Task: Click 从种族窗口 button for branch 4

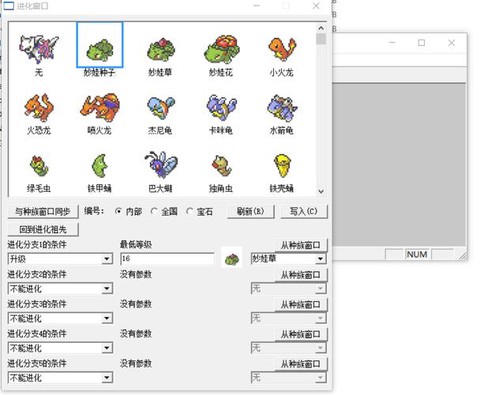Action: 301,334
